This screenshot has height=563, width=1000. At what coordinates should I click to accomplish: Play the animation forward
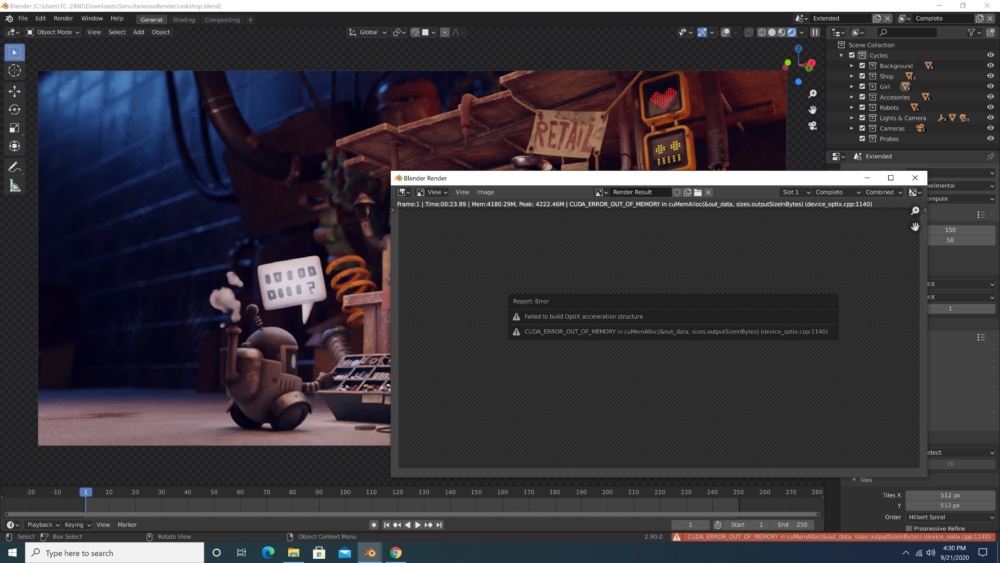418,525
